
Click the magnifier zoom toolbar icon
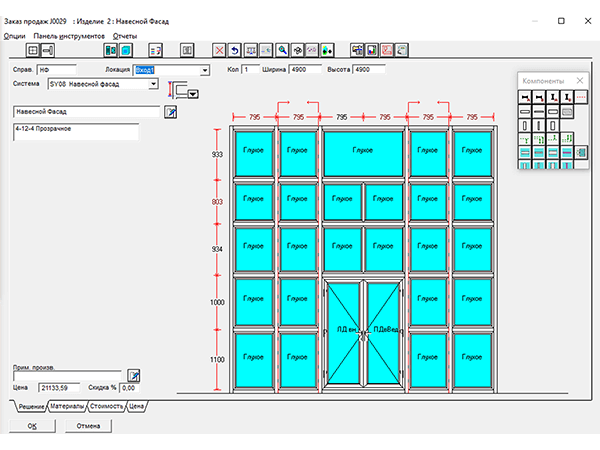[283, 48]
